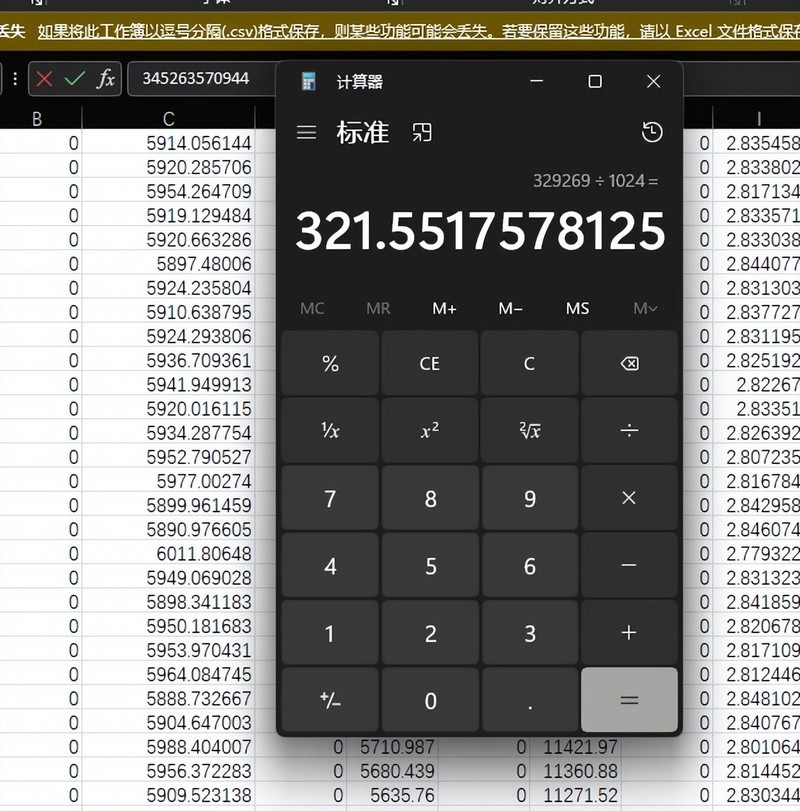The height and width of the screenshot is (811, 800).
Task: Select Excel cell 11271.52
Action: (576, 795)
